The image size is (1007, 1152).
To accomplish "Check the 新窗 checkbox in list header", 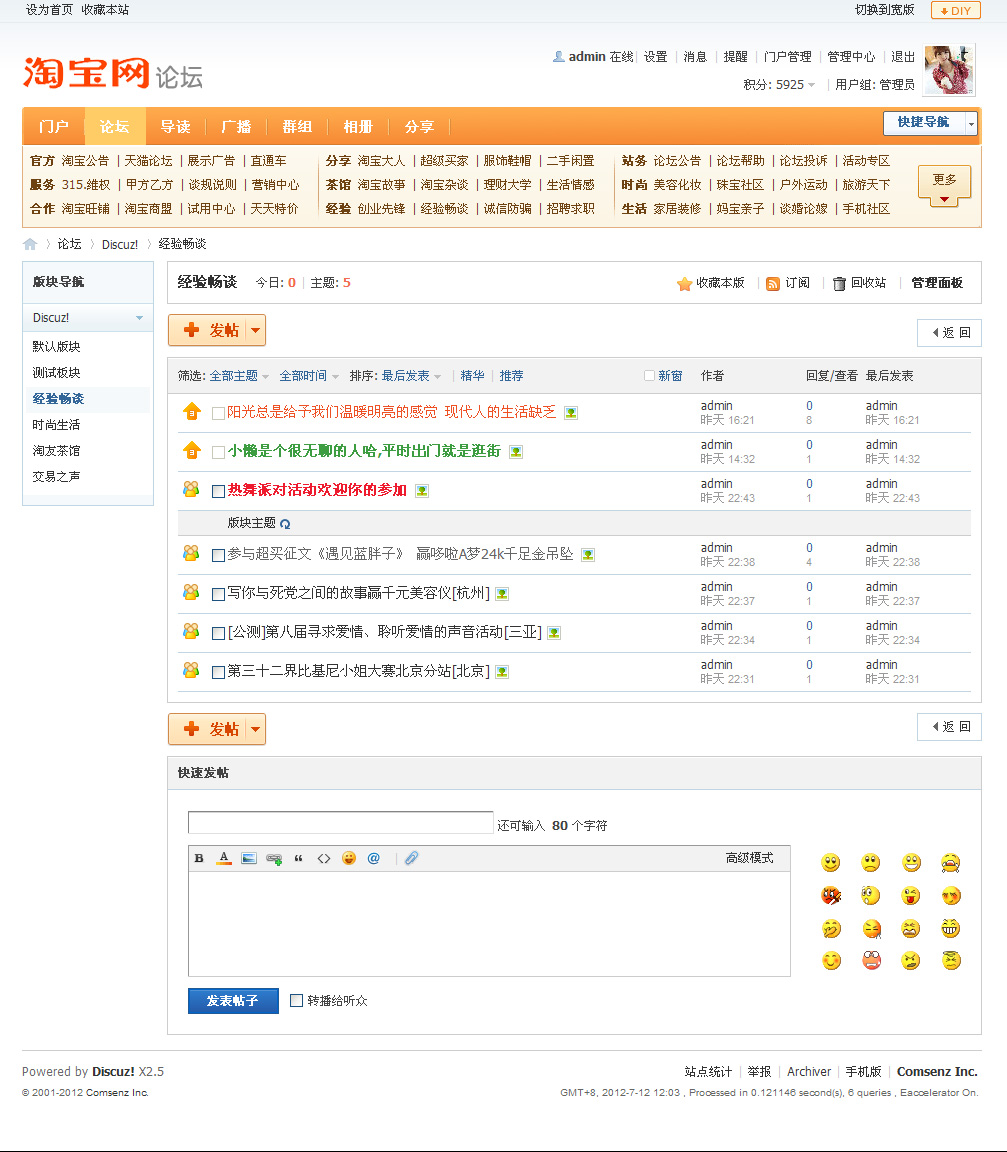I will coord(649,375).
